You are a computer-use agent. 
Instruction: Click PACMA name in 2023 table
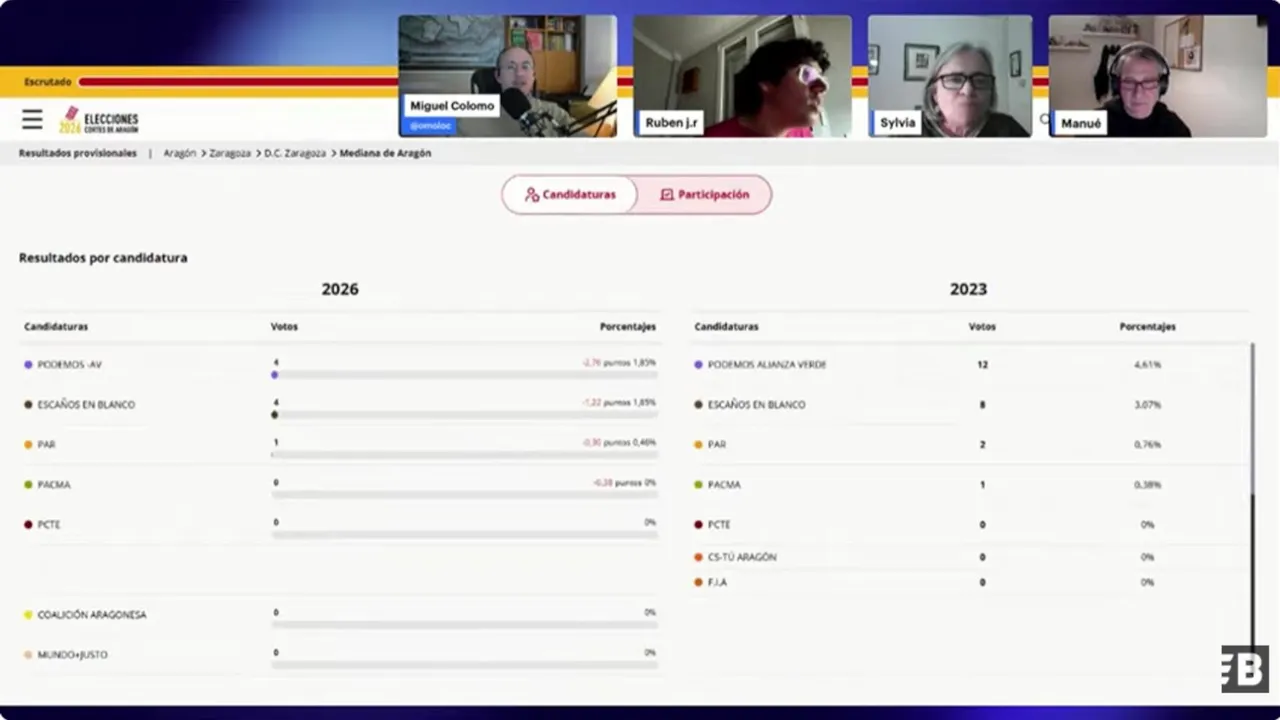[724, 485]
